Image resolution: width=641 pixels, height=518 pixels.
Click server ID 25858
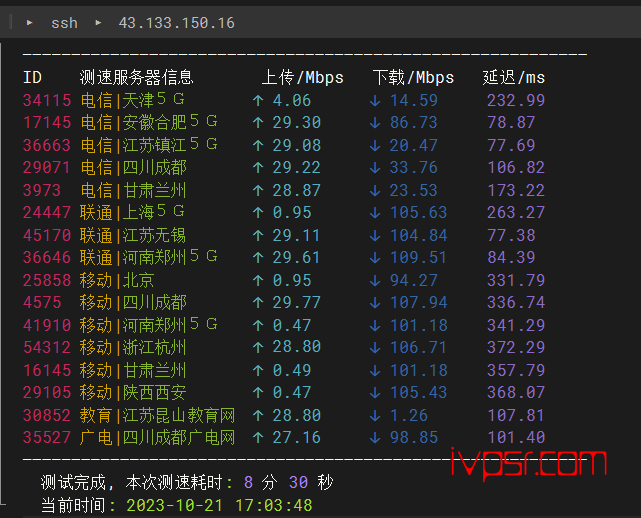click(x=47, y=280)
